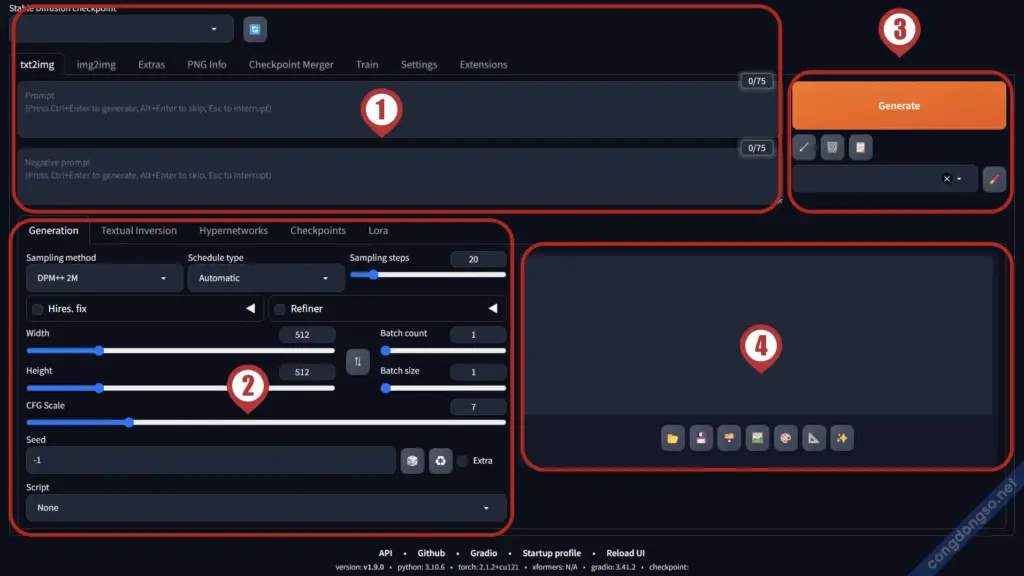Click the palette icon to send to inpaint
The width and height of the screenshot is (1024, 576).
pos(786,438)
